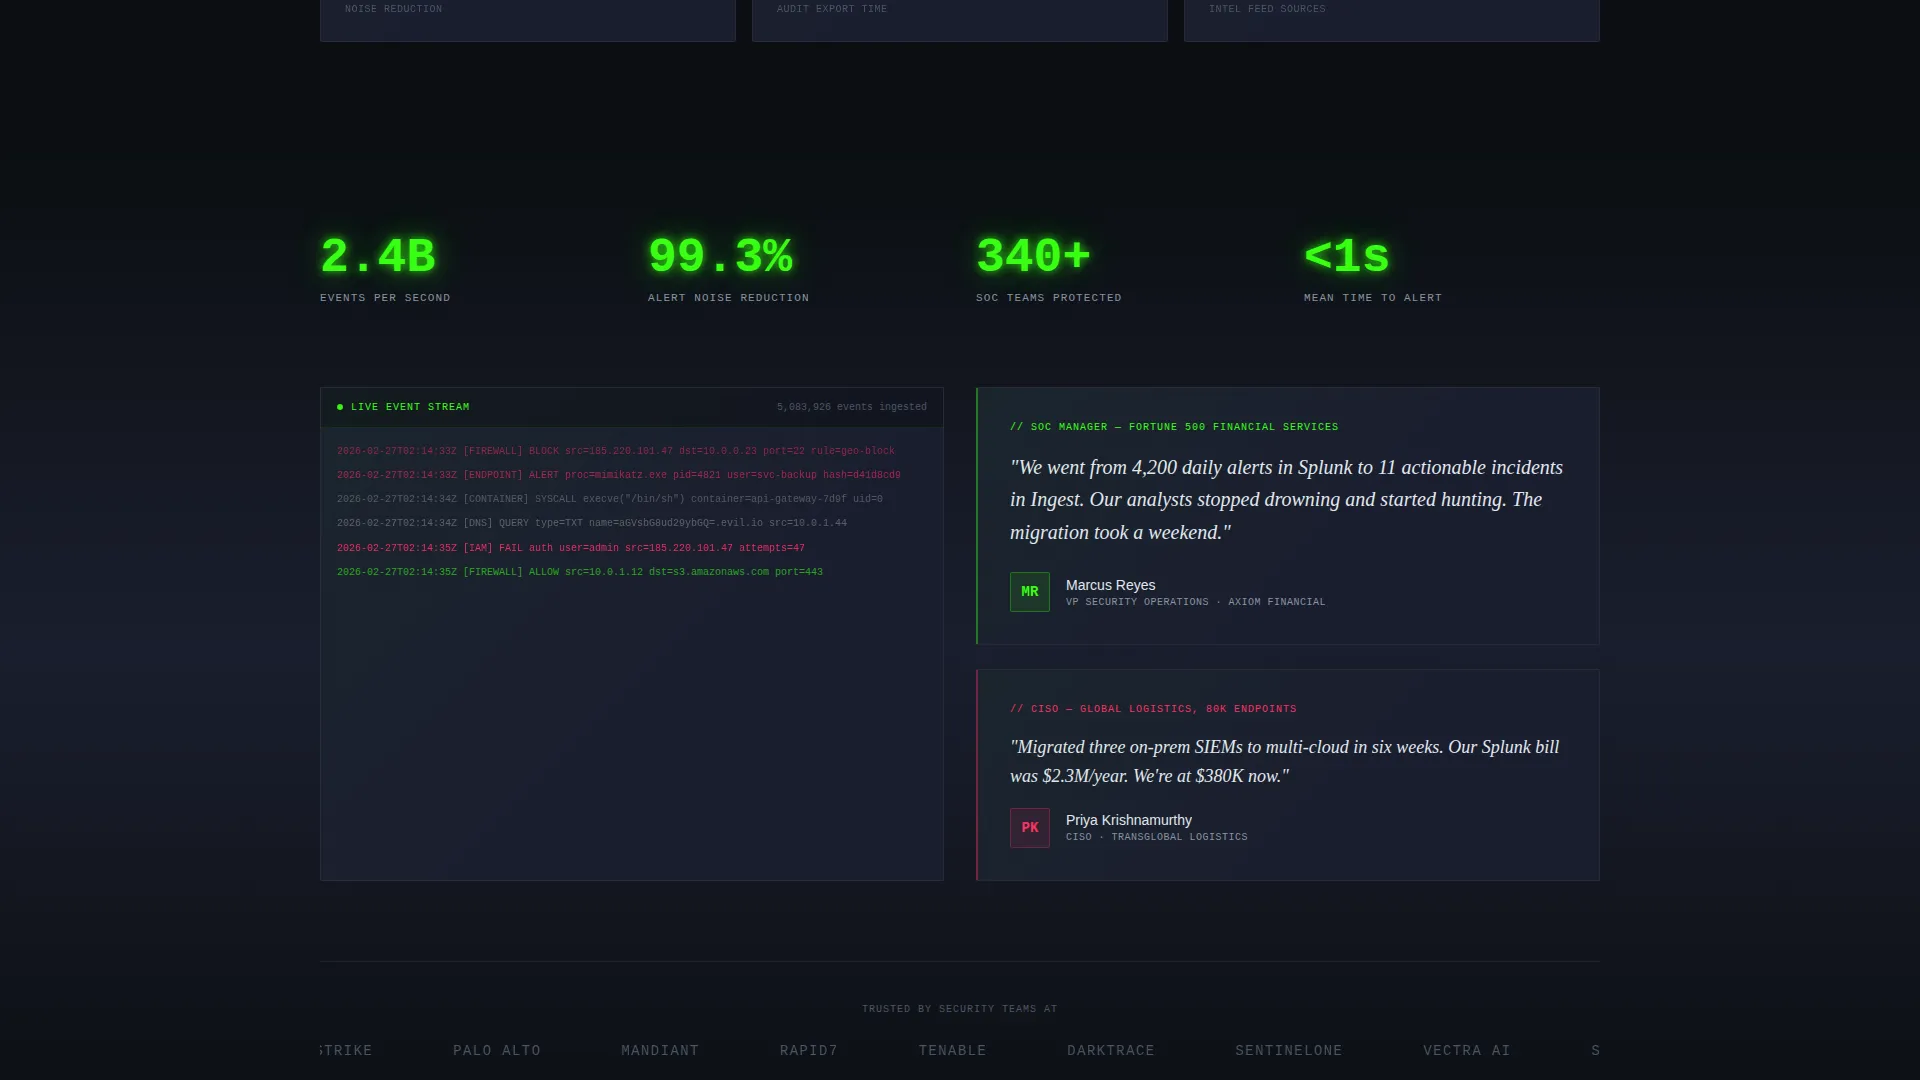Click the TENABLE logo text

(953, 1051)
